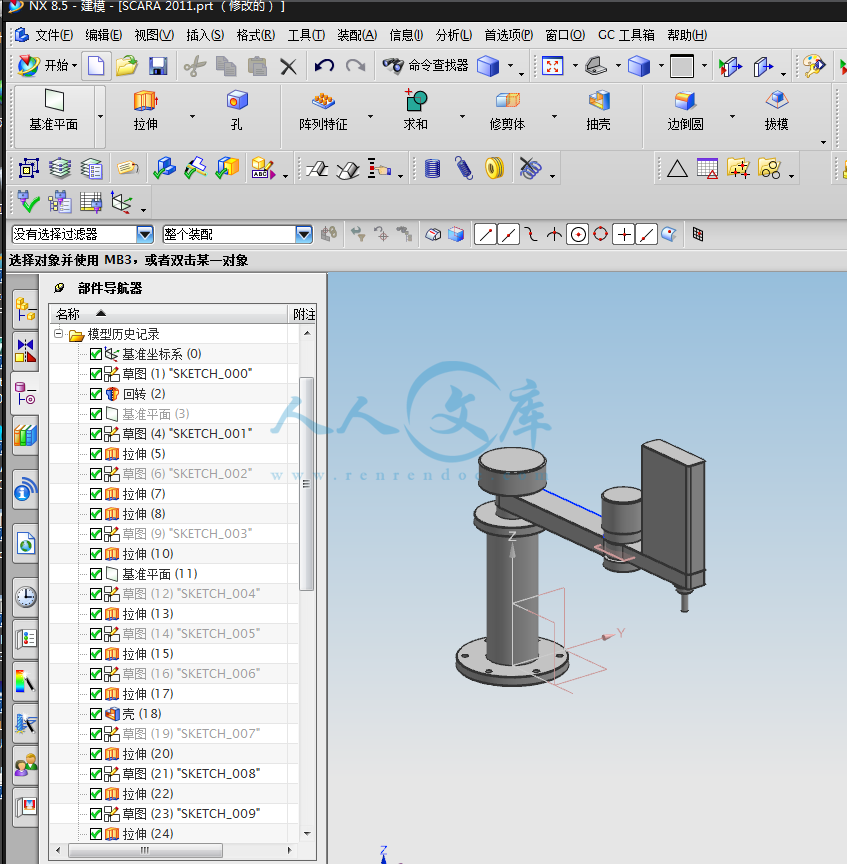Click the 附注 column header
The height and width of the screenshot is (864, 847).
point(304,314)
